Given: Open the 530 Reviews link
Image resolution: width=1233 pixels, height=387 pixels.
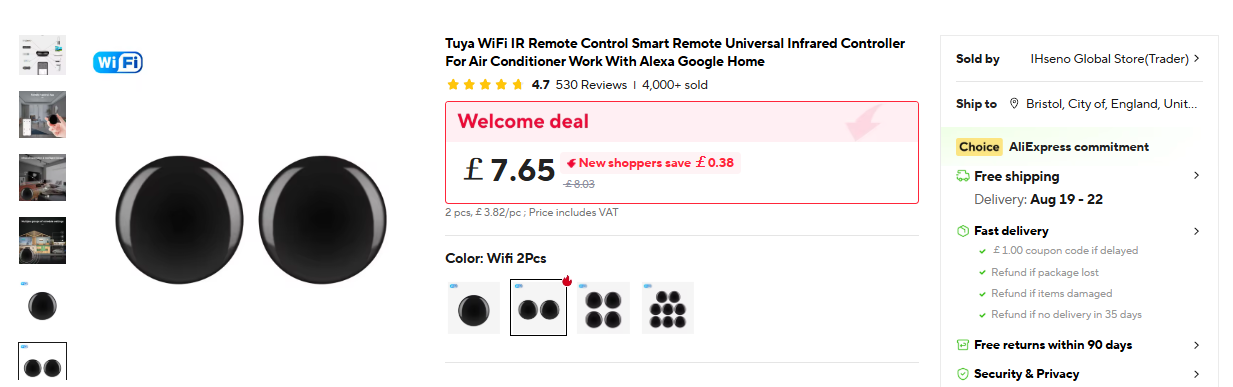Looking at the screenshot, I should coord(591,85).
